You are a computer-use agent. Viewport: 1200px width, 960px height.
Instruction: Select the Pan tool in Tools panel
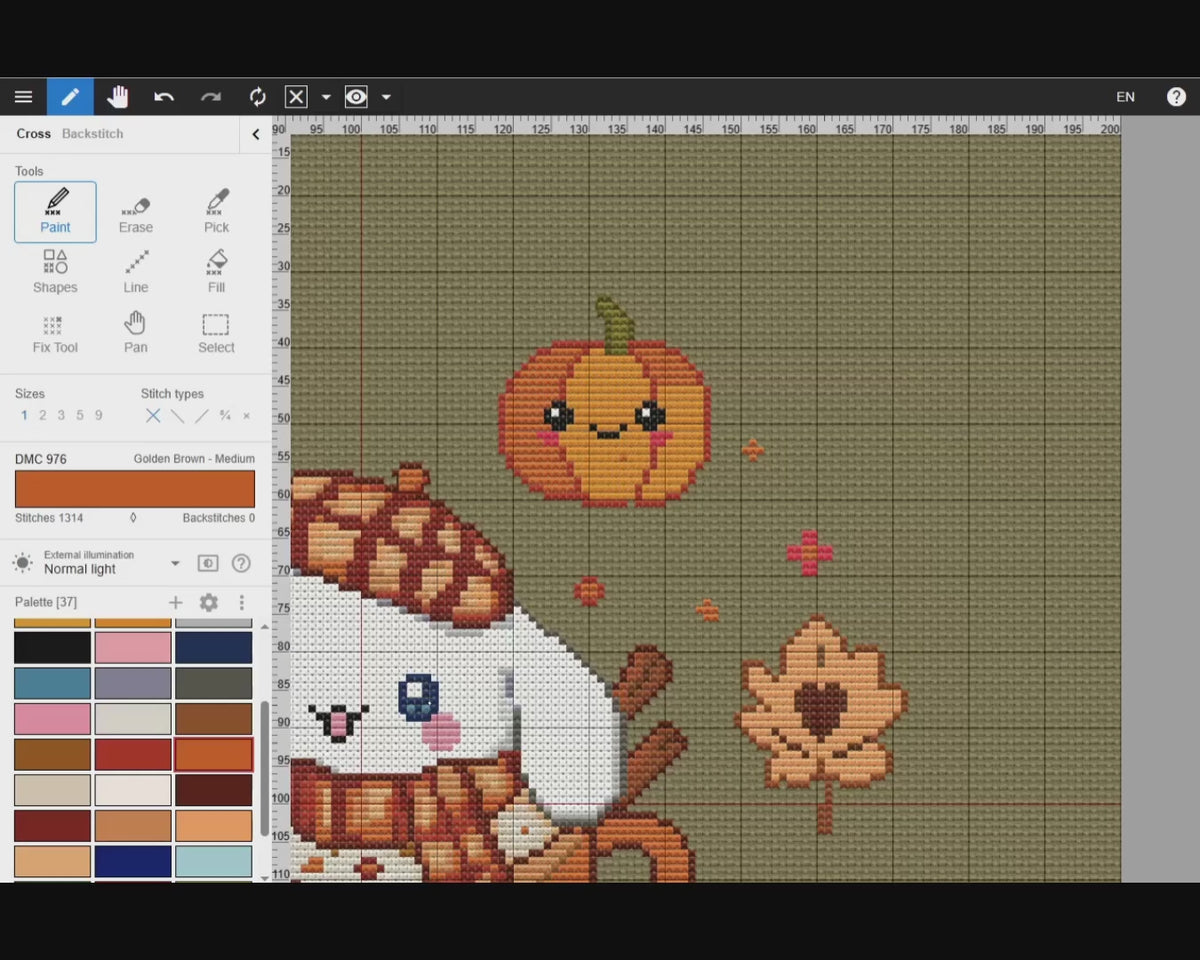pyautogui.click(x=136, y=333)
